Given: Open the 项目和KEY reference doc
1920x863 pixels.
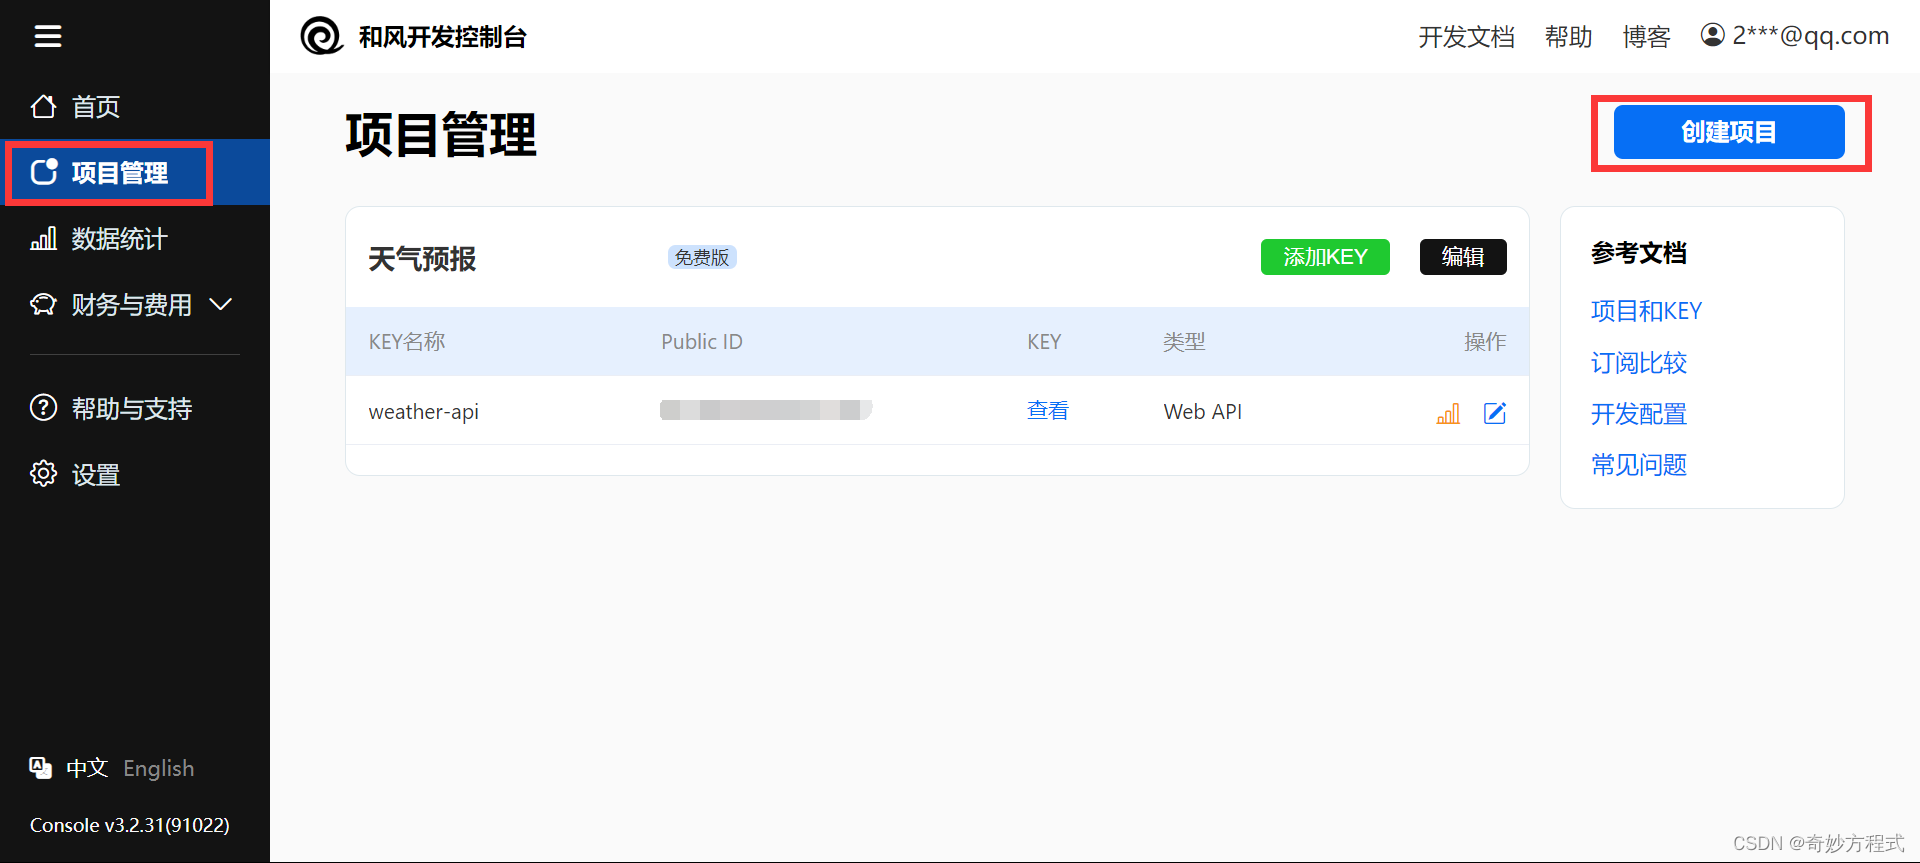Looking at the screenshot, I should point(1646,311).
